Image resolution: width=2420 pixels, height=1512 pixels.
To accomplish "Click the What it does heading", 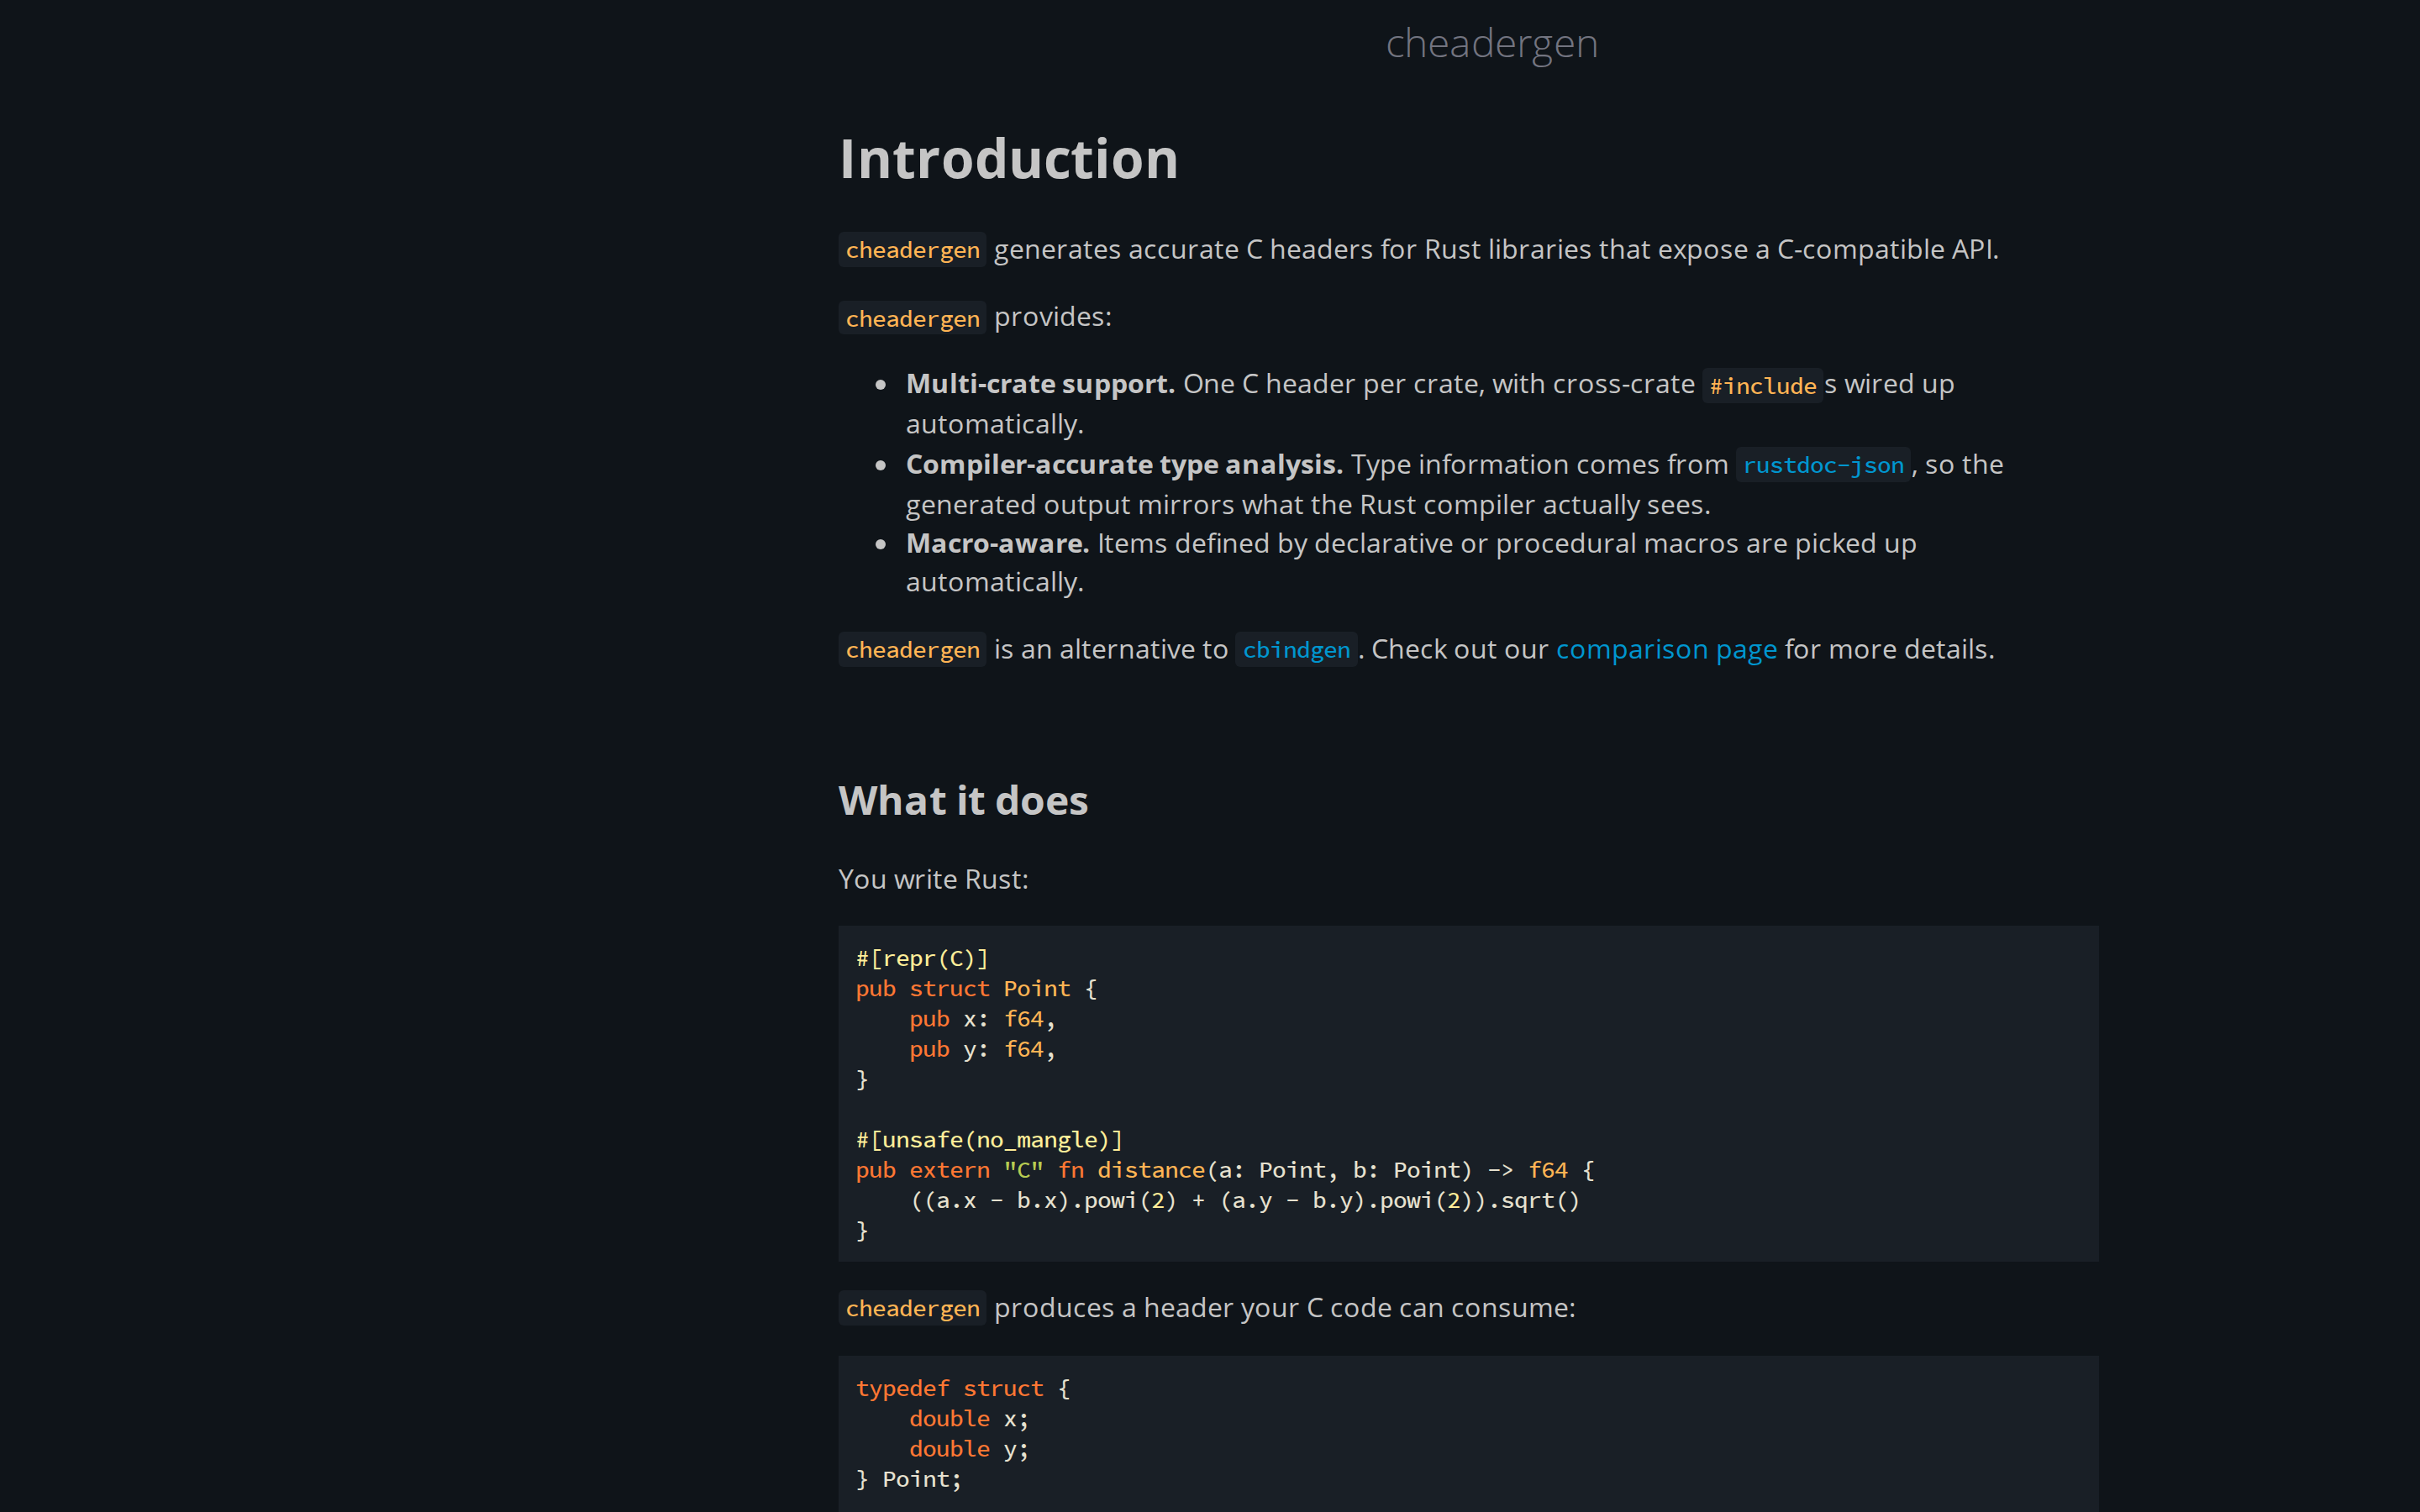I will click(x=963, y=801).
